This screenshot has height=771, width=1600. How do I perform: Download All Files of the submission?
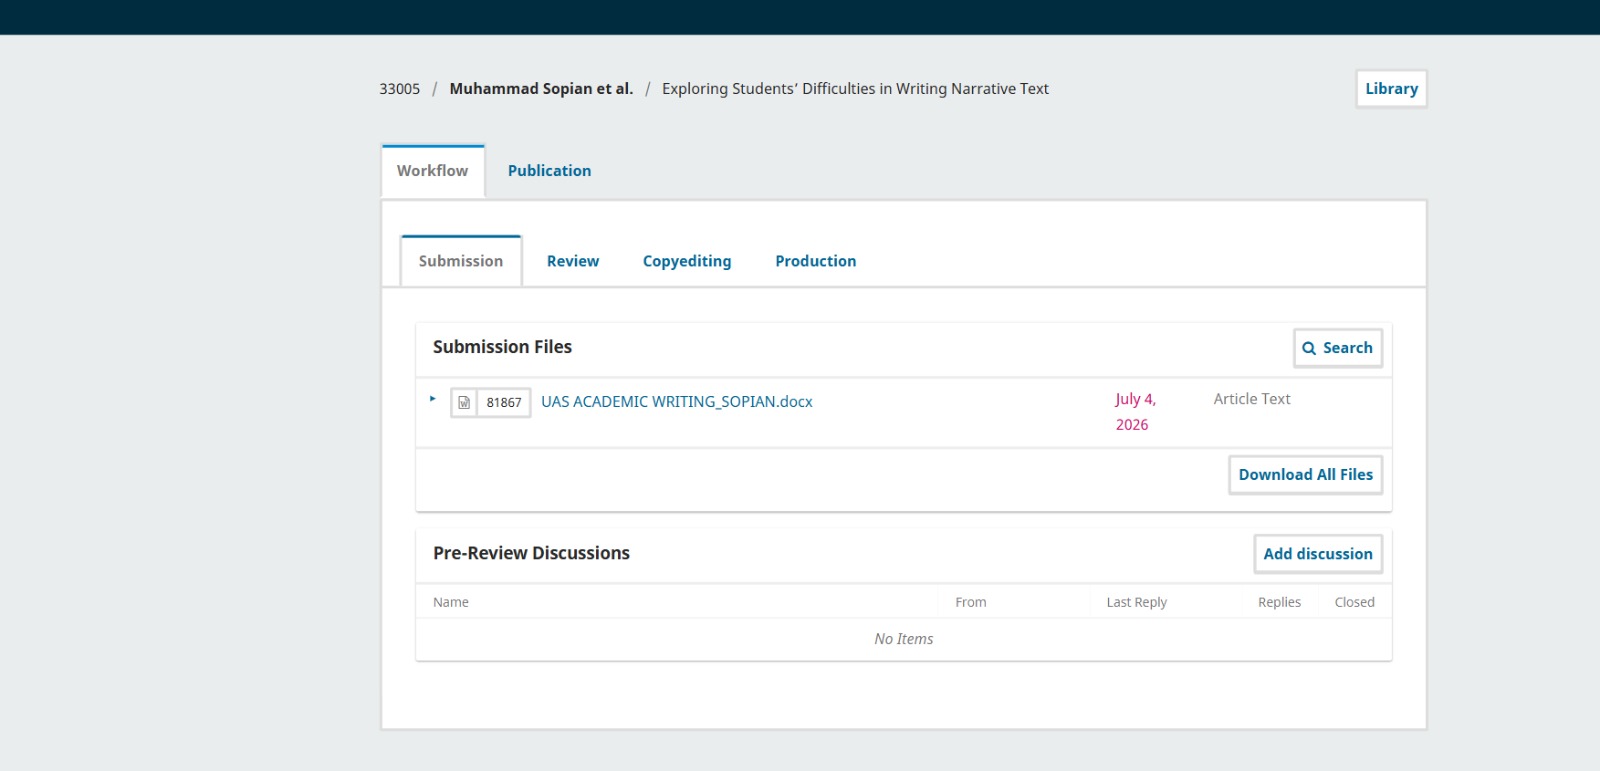coord(1305,475)
